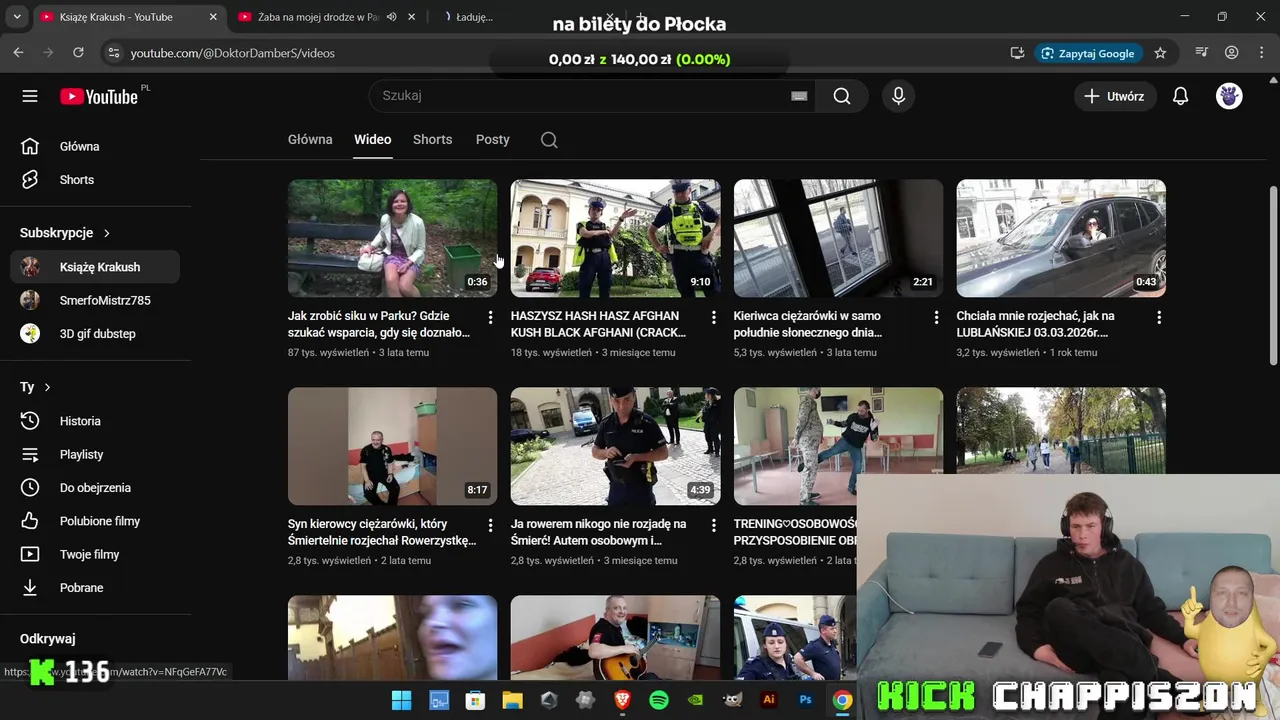Expand the Subskrypcje section chevron

click(106, 233)
